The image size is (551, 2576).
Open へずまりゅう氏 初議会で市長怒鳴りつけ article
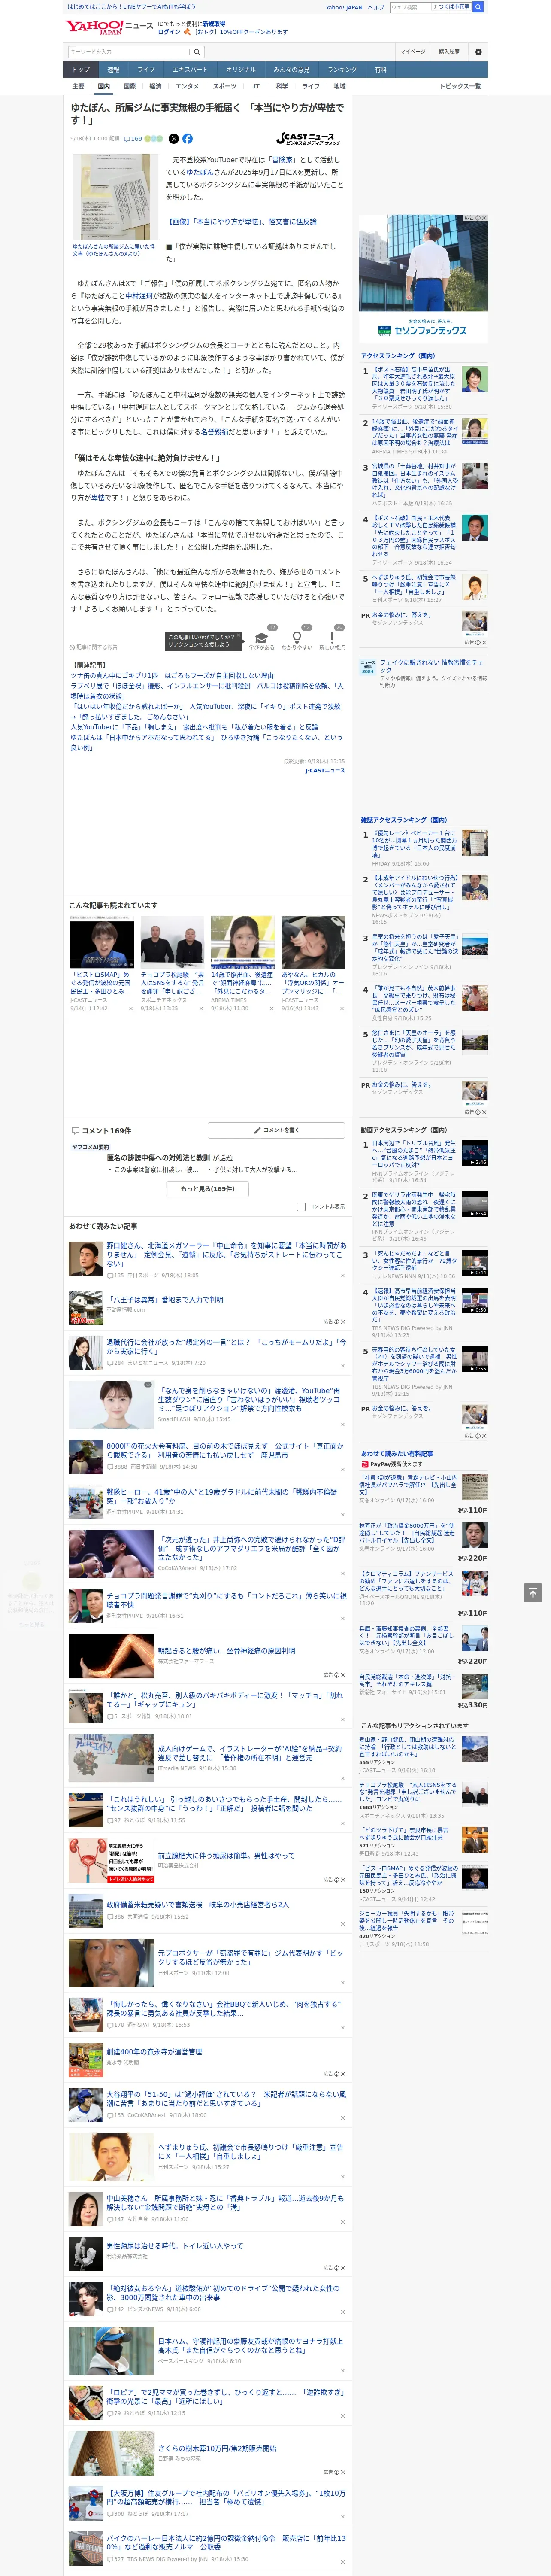[x=250, y=2151]
